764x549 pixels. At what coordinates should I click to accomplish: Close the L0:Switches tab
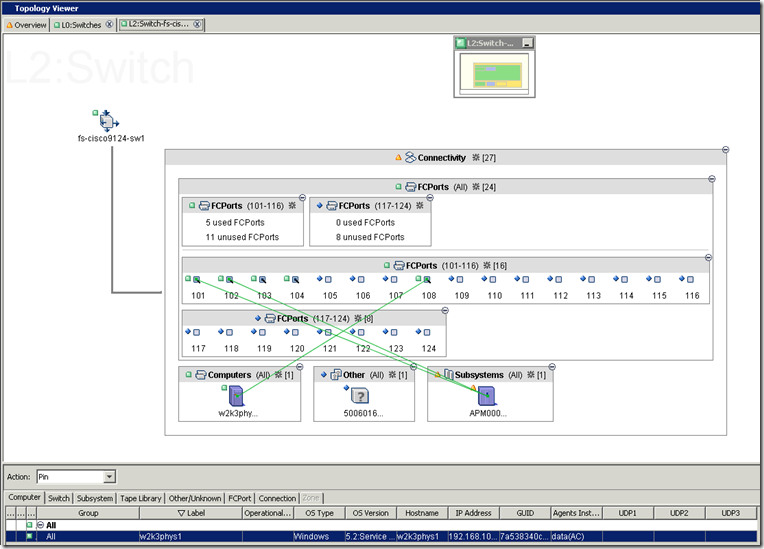point(109,24)
